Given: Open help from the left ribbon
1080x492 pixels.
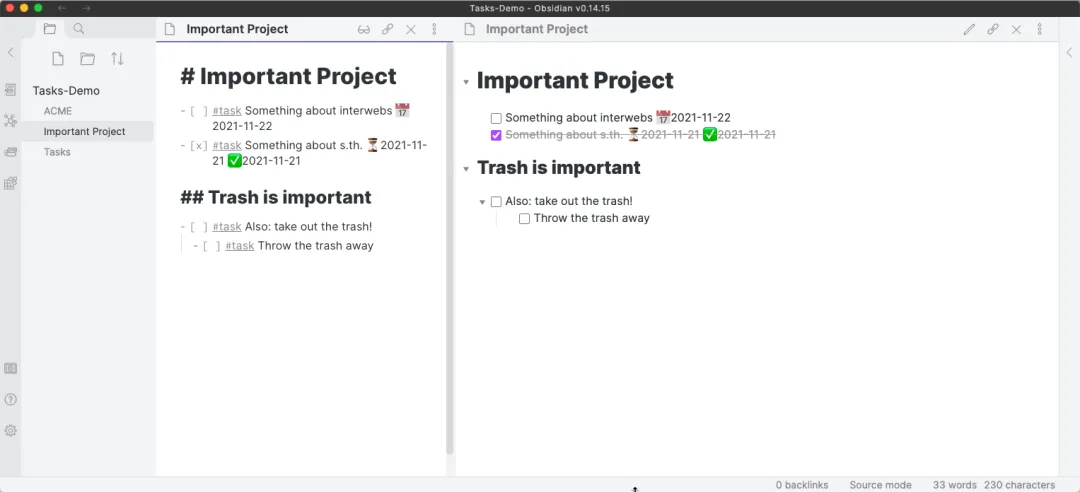Looking at the screenshot, I should (10, 400).
